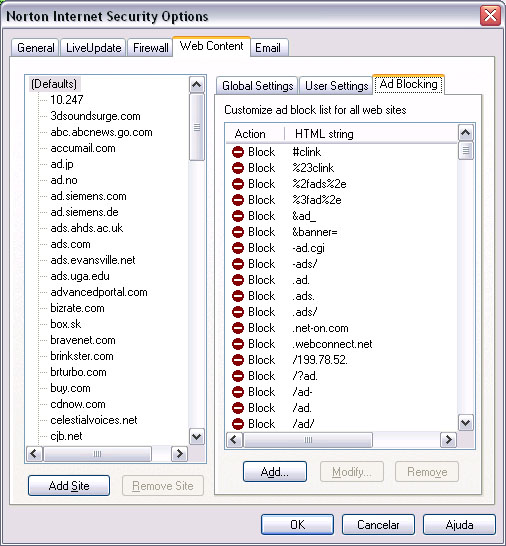Confirm the dialog with OK

(x=297, y=524)
